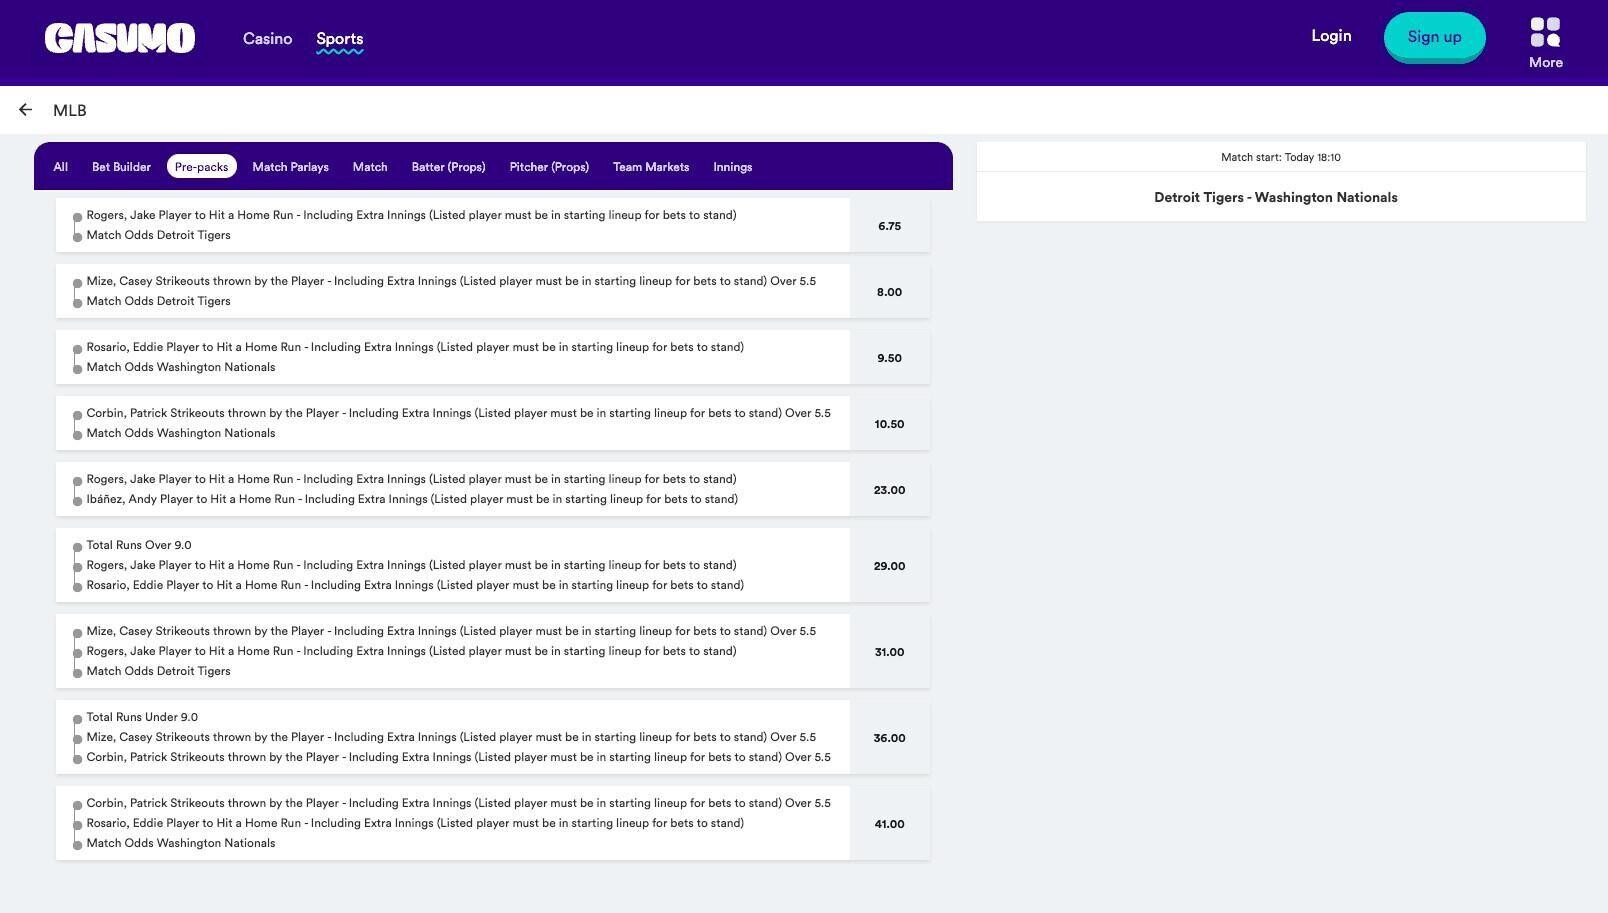Viewport: 1608px width, 913px height.
Task: Select the 29.00 odds button
Action: [889, 566]
